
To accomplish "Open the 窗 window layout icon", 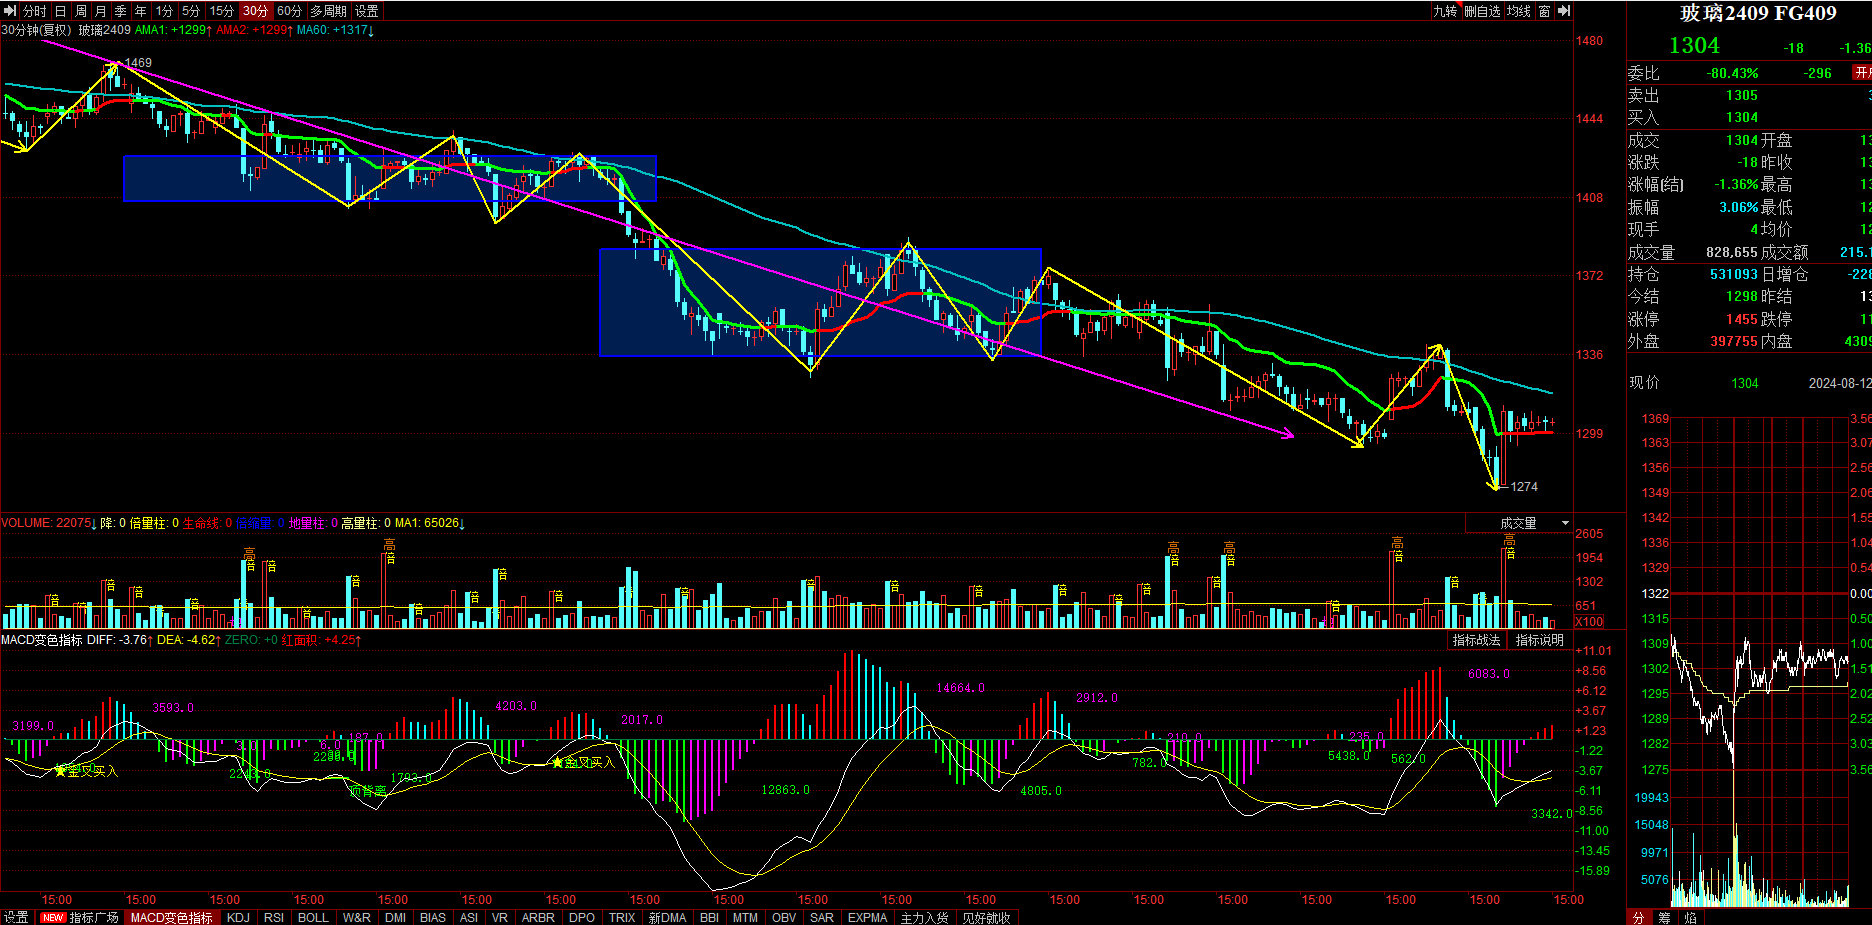I will [1544, 11].
